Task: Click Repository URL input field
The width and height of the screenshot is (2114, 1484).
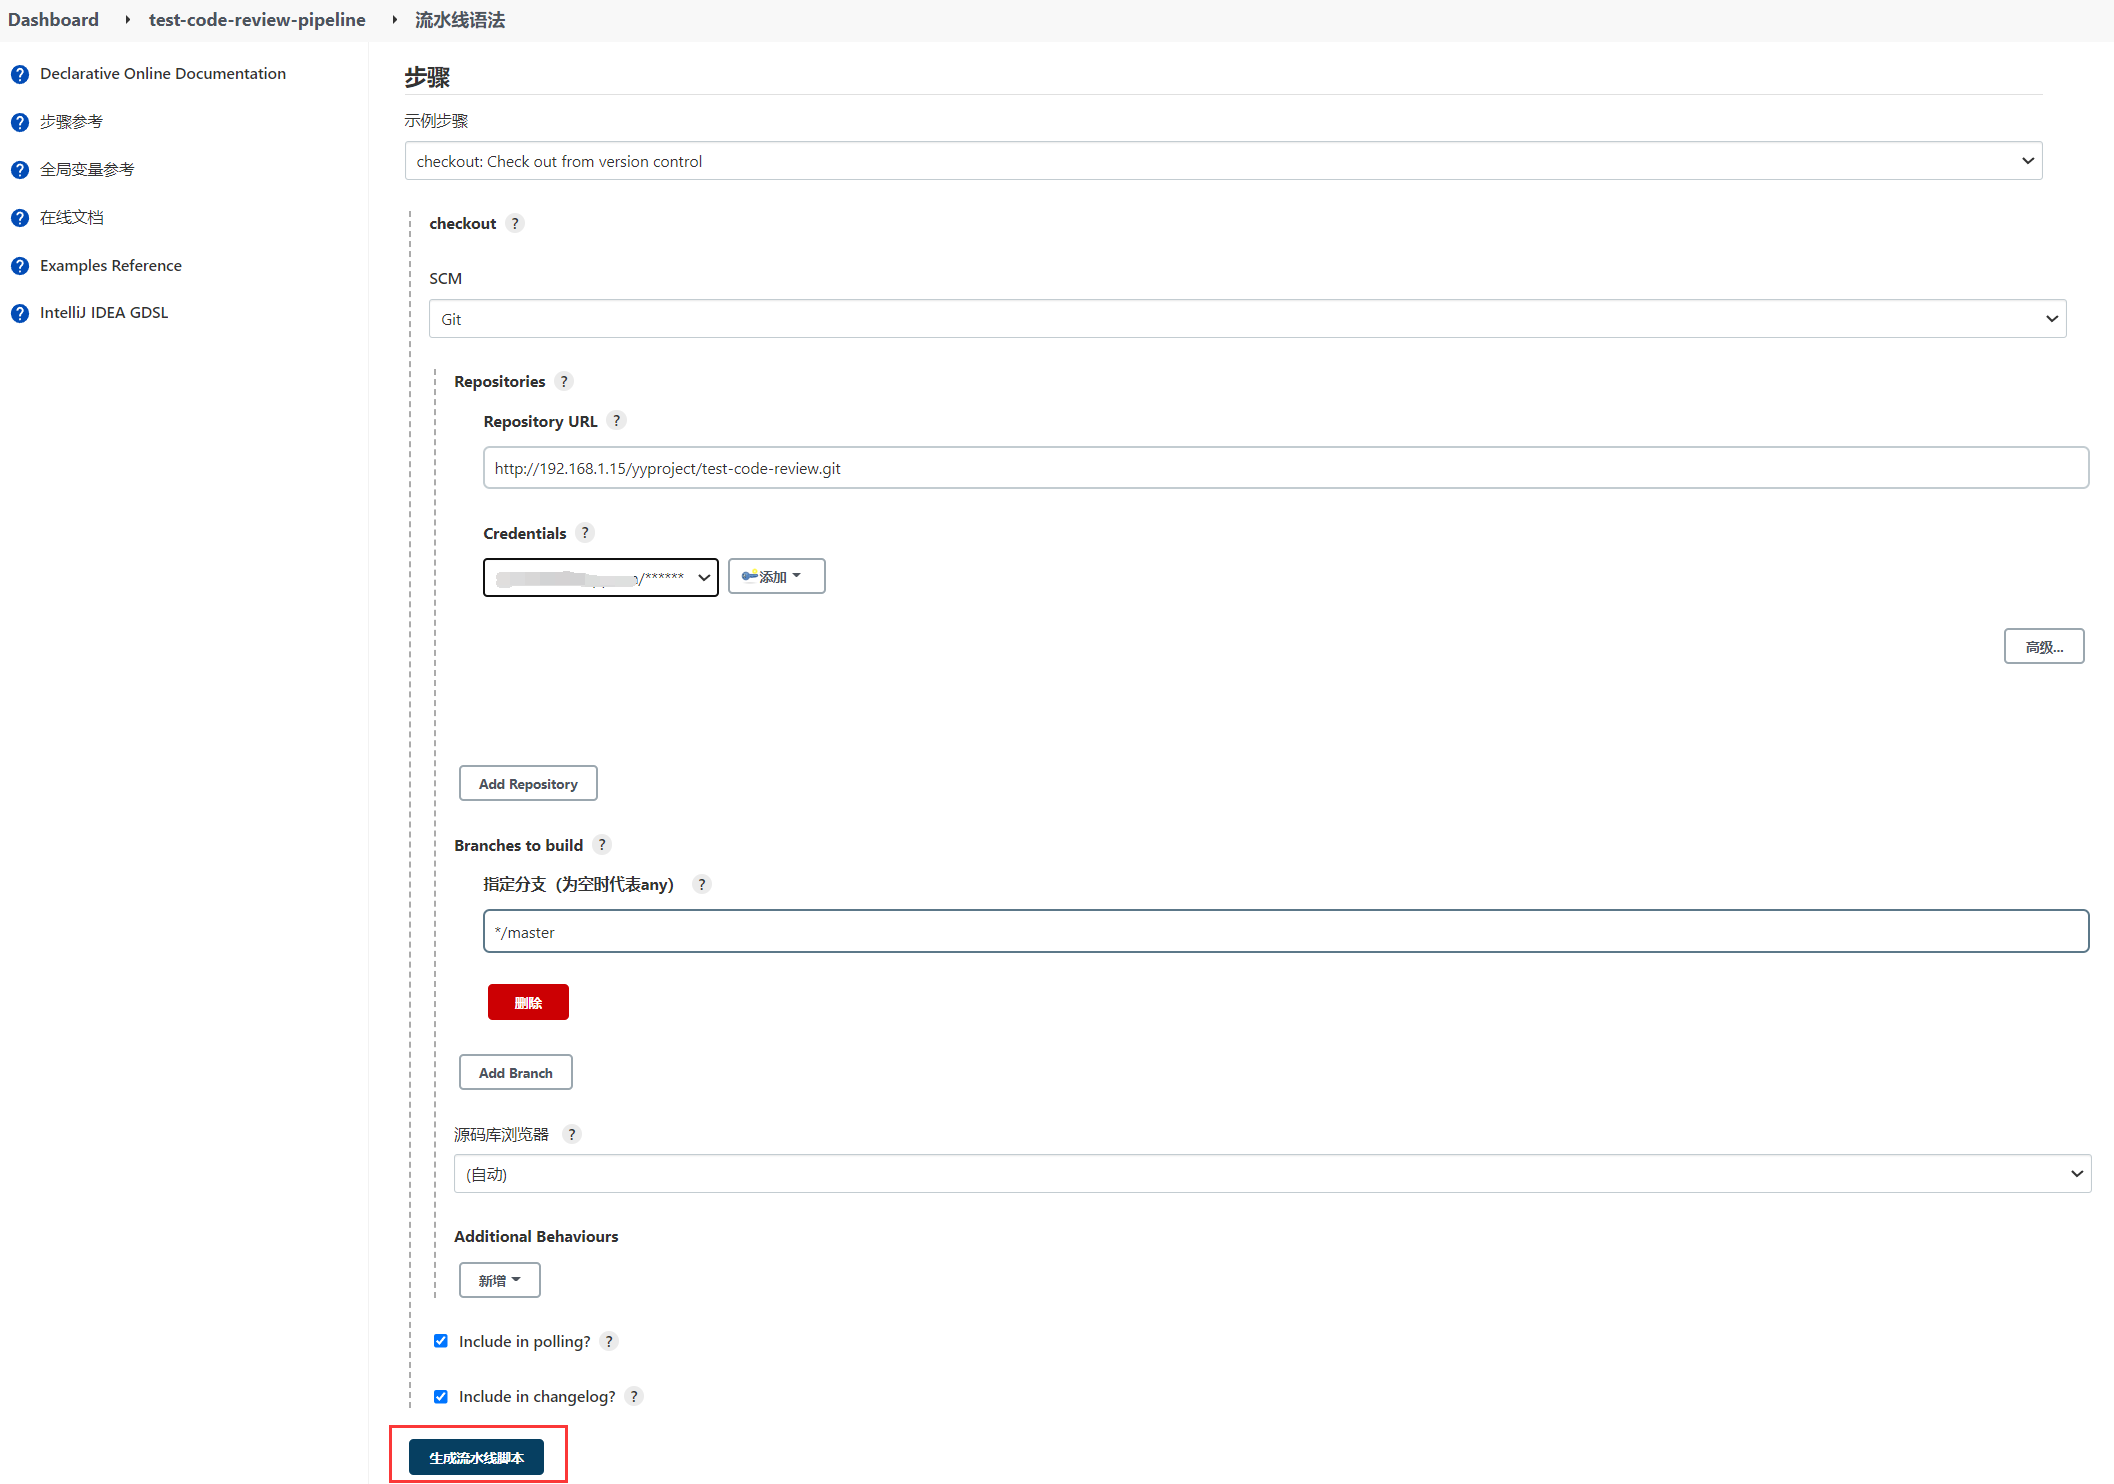Action: [x=1285, y=468]
